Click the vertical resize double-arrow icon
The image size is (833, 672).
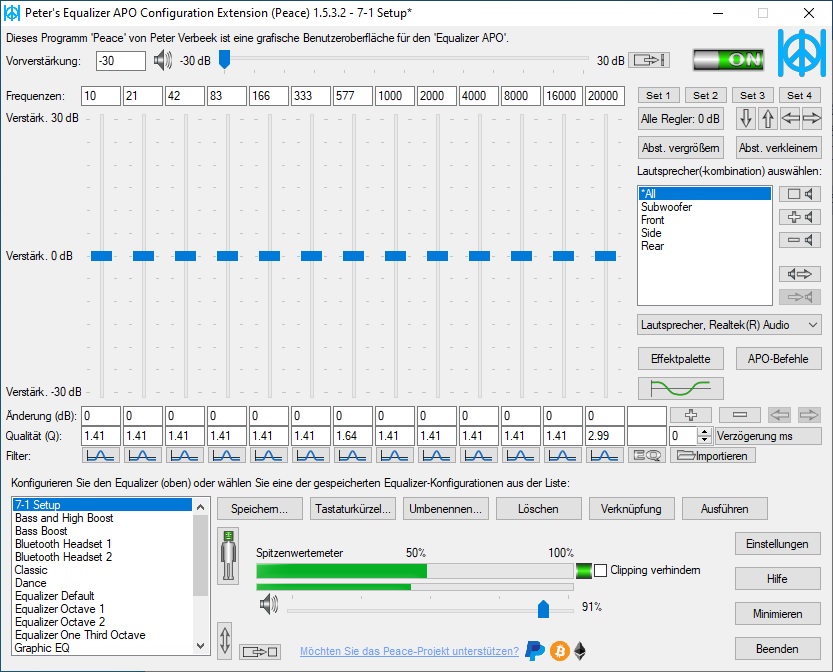tap(225, 641)
